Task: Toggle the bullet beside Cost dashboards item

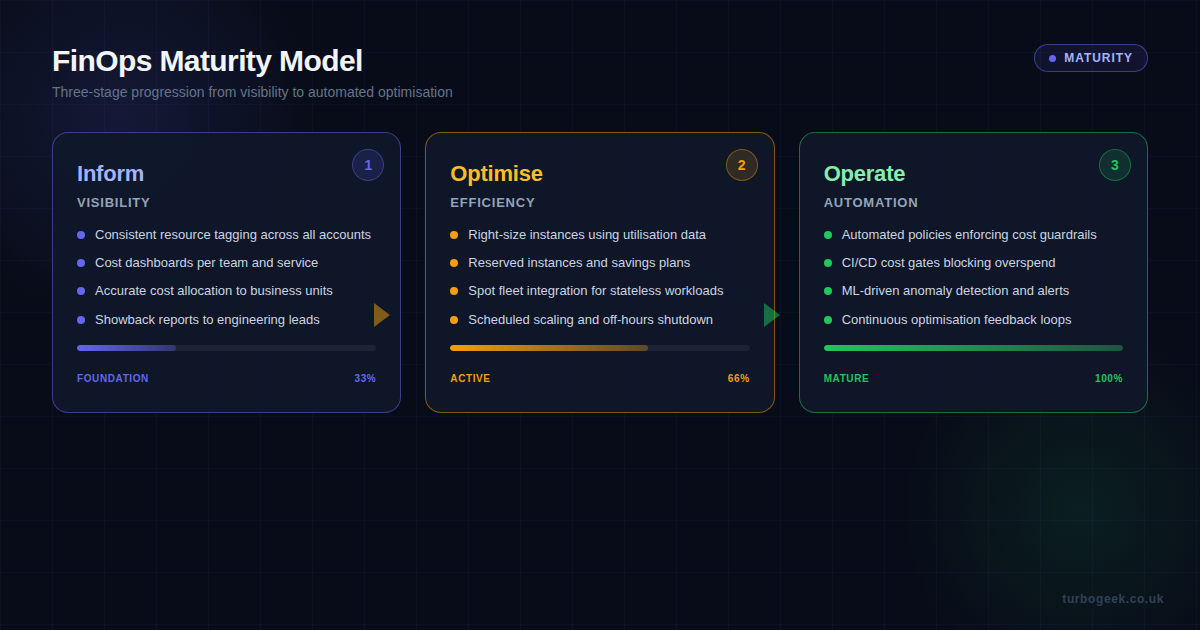Action: tap(81, 262)
